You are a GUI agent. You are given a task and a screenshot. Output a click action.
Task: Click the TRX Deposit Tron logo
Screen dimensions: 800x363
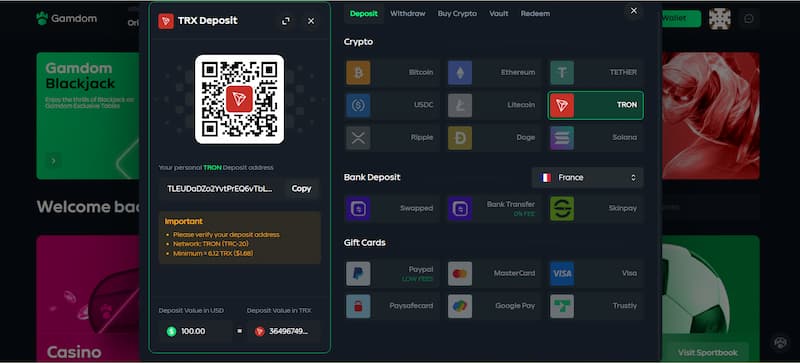pyautogui.click(x=166, y=21)
